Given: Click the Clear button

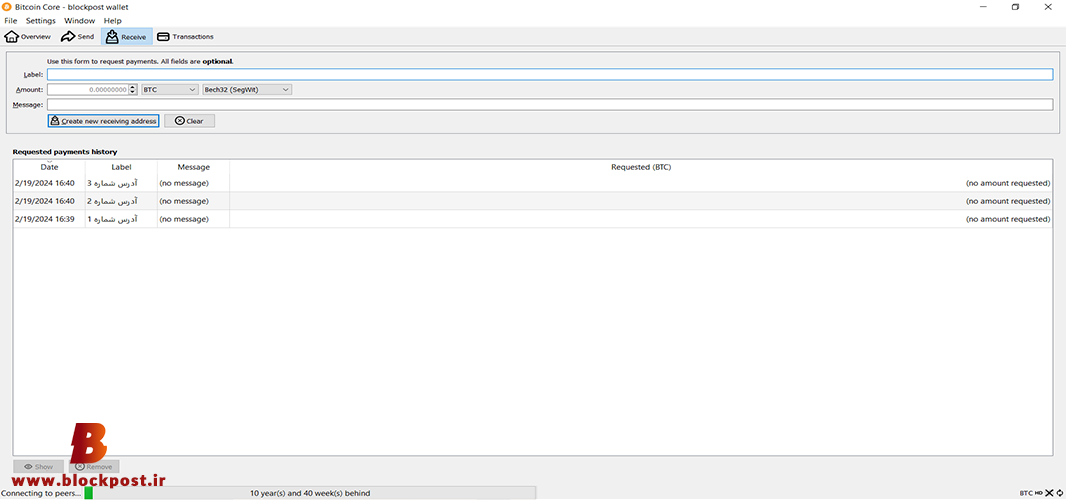Looking at the screenshot, I should (190, 120).
